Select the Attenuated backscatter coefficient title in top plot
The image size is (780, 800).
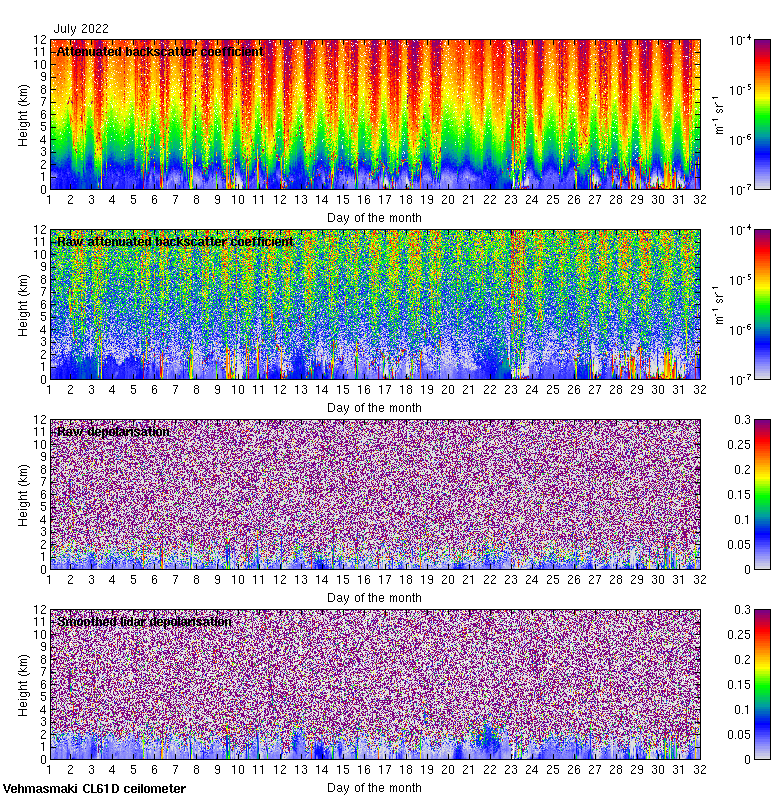[160, 51]
